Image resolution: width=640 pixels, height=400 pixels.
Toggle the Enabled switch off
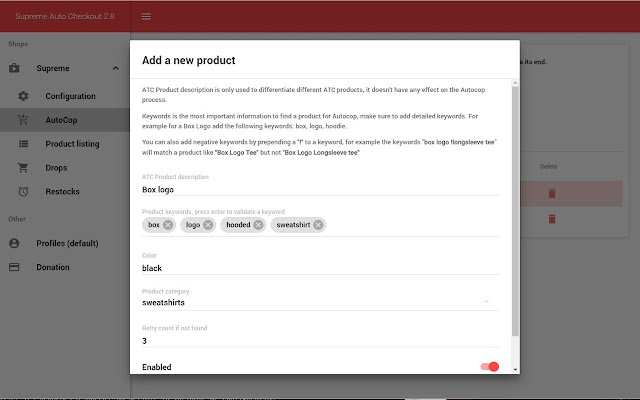[x=490, y=367]
